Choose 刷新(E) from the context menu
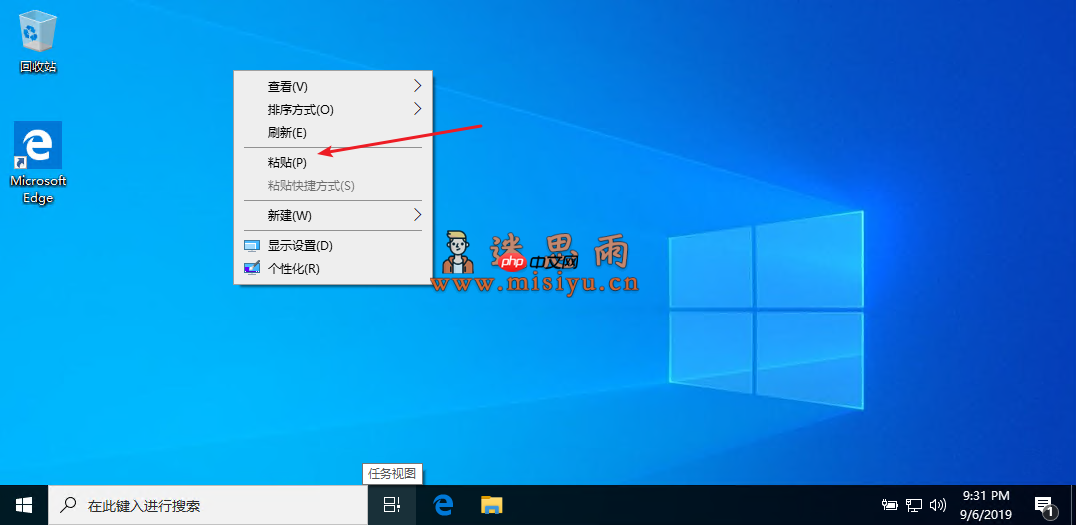 click(x=334, y=132)
